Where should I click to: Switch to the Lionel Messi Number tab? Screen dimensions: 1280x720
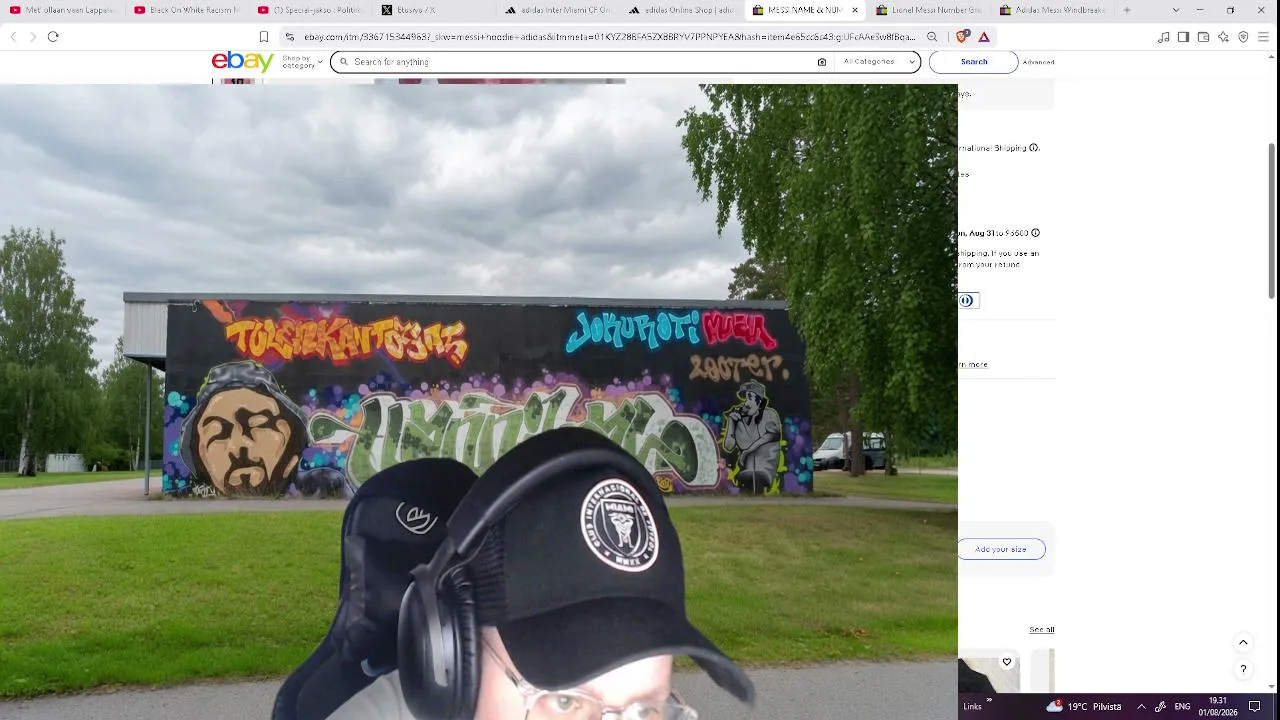[932, 10]
